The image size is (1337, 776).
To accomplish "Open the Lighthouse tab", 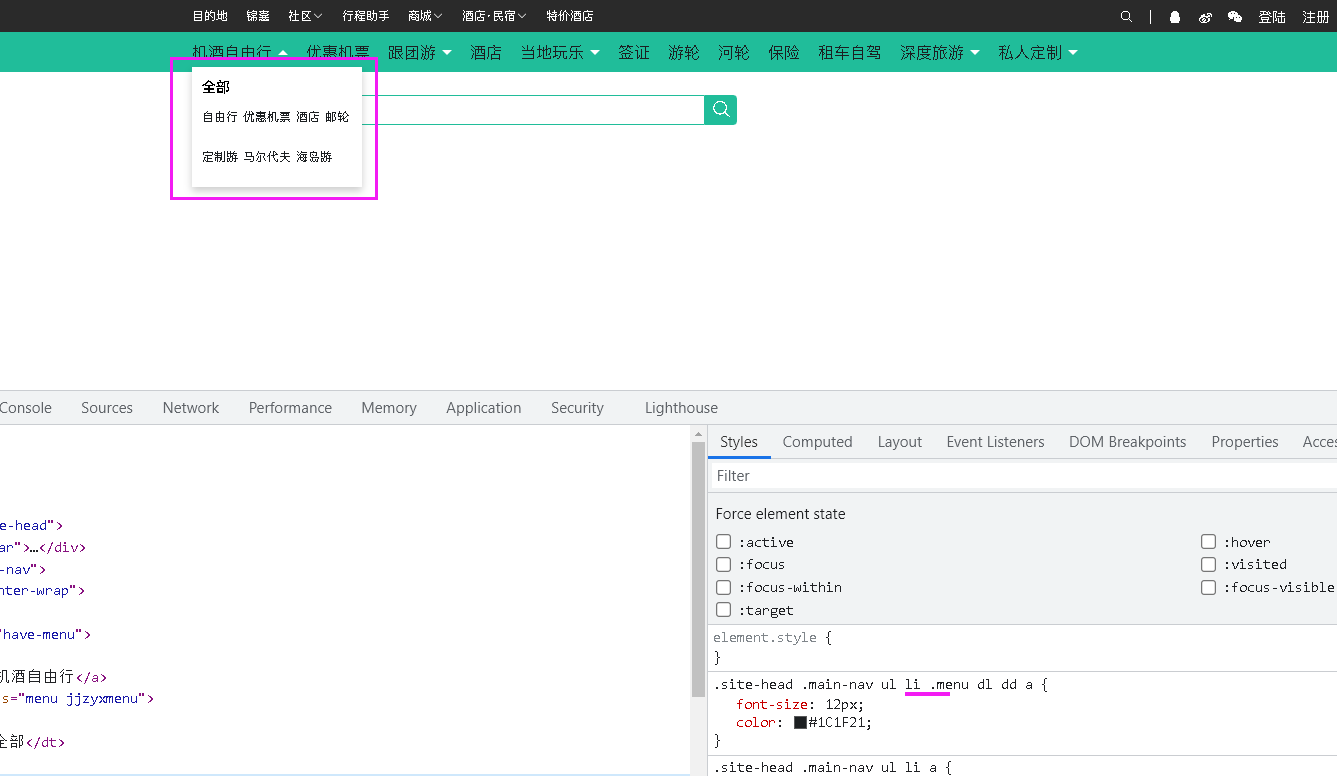I will coord(681,408).
